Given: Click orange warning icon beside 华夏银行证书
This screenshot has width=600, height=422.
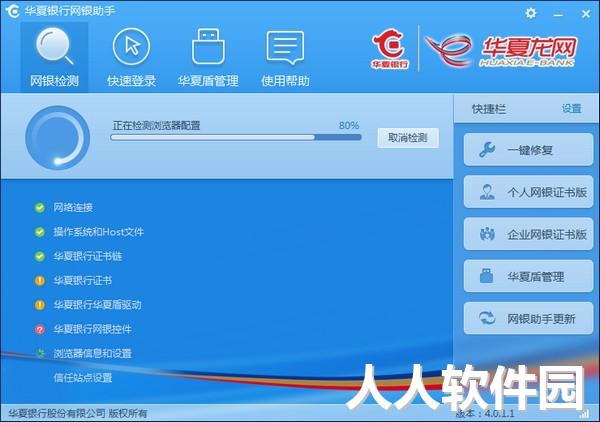Looking at the screenshot, I should (40, 280).
